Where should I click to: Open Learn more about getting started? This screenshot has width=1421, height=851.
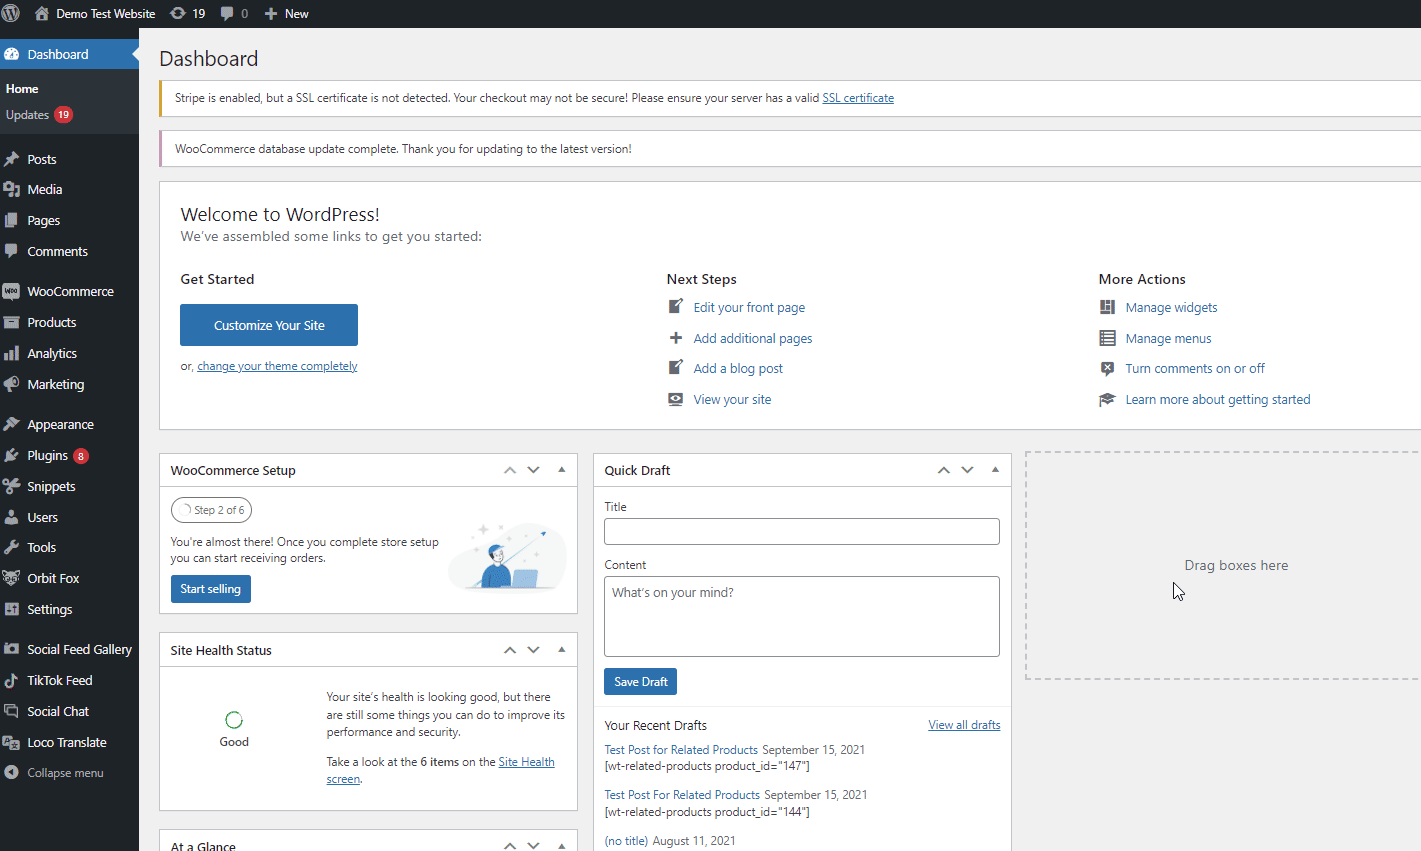click(1218, 399)
